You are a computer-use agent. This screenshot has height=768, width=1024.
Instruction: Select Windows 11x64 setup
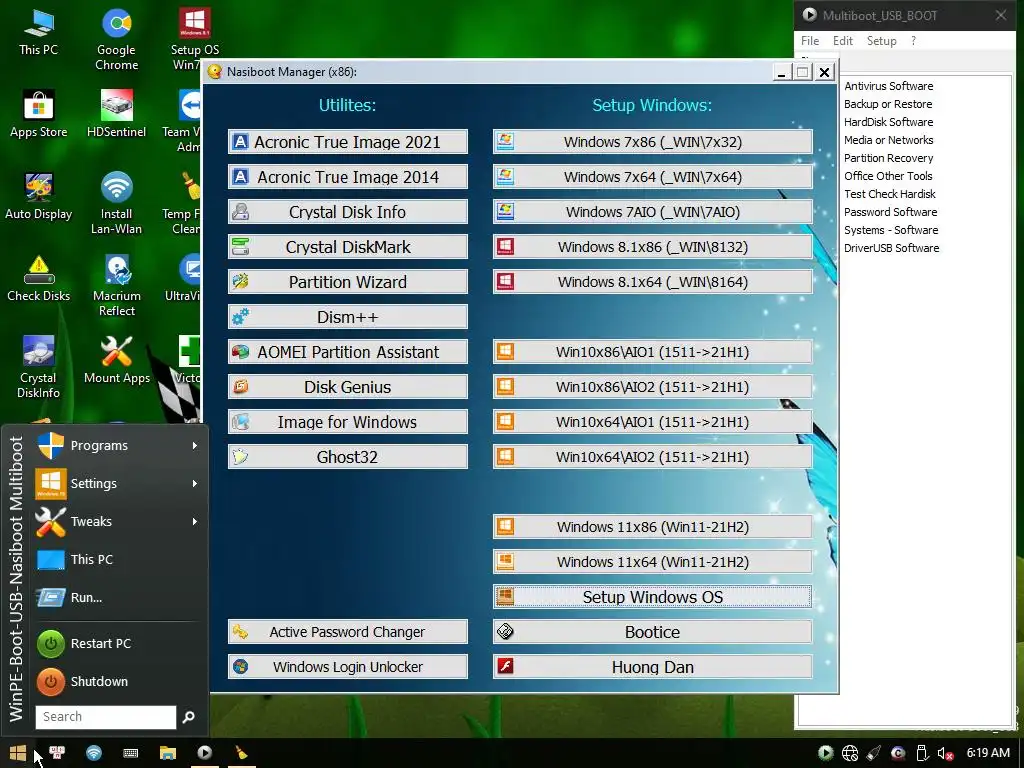(x=652, y=562)
